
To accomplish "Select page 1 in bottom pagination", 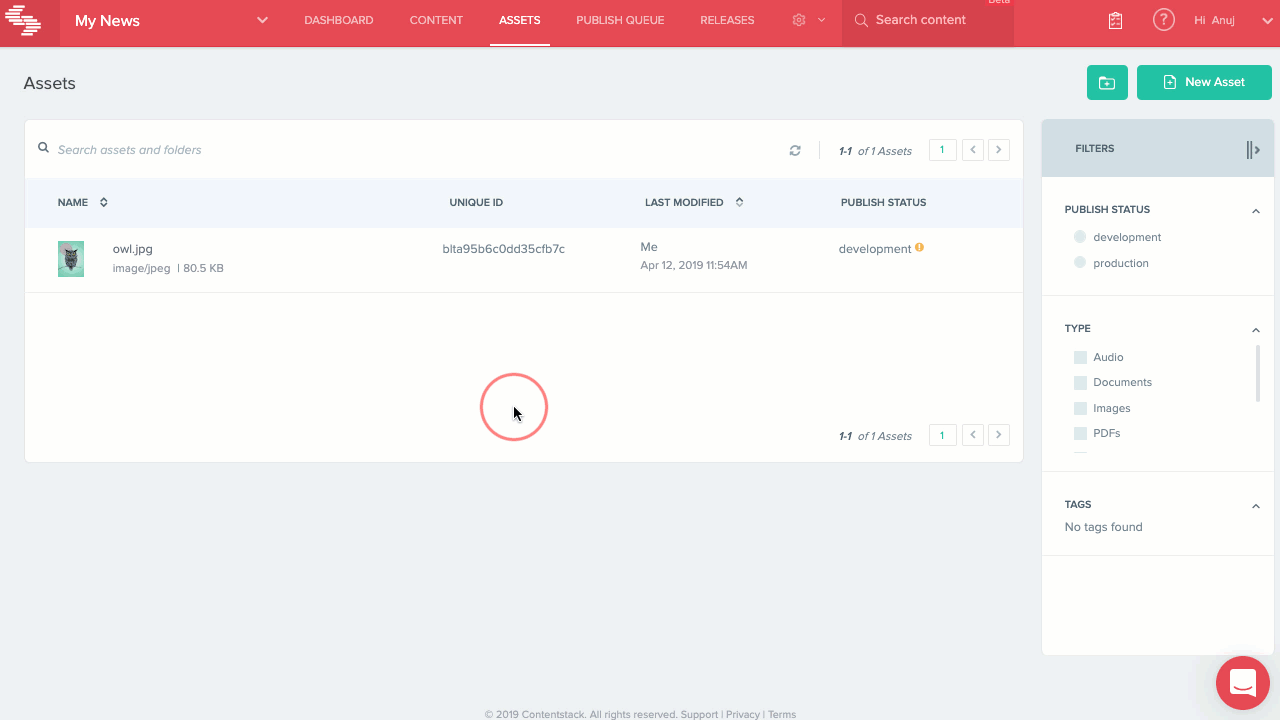I will click(942, 435).
